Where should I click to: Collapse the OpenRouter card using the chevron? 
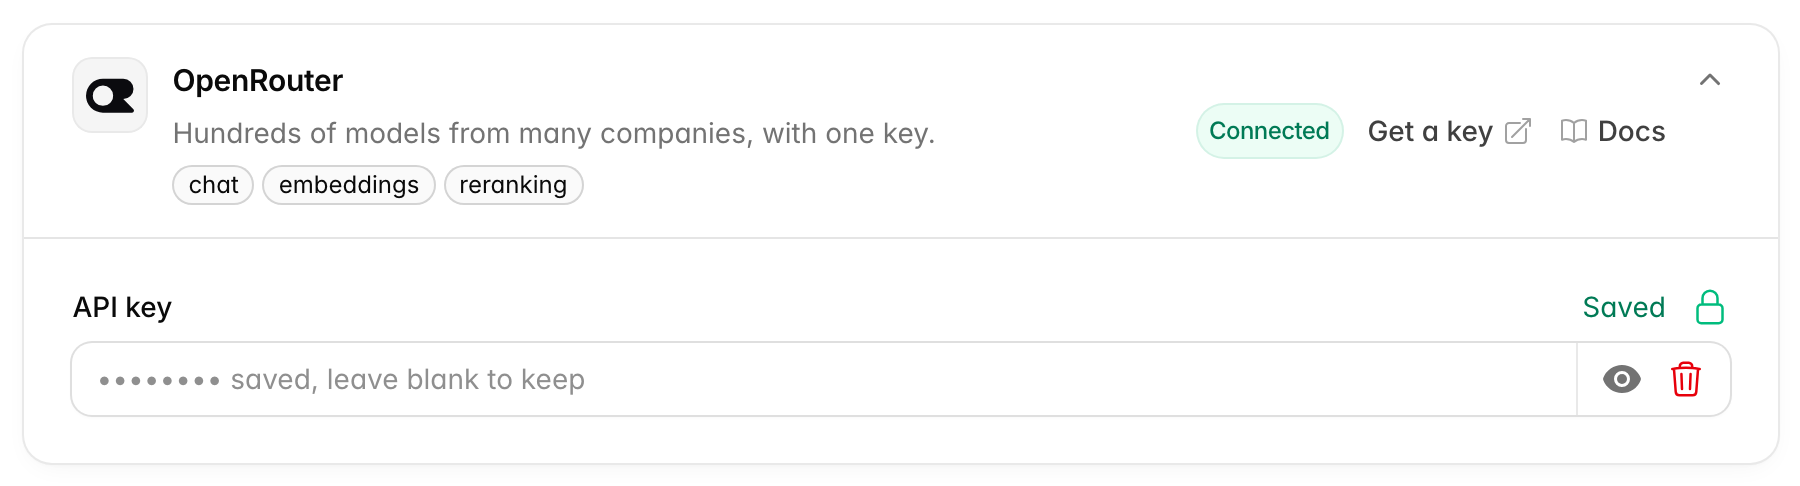tap(1710, 80)
